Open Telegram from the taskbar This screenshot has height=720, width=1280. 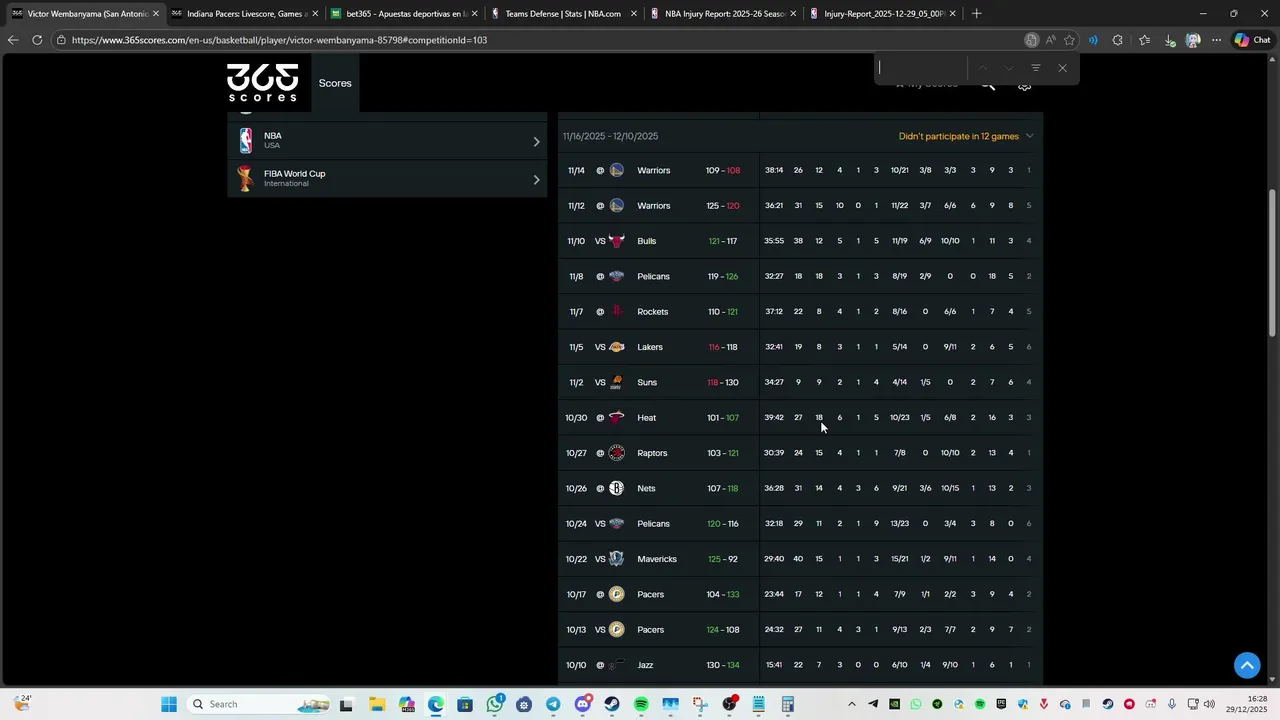(553, 704)
